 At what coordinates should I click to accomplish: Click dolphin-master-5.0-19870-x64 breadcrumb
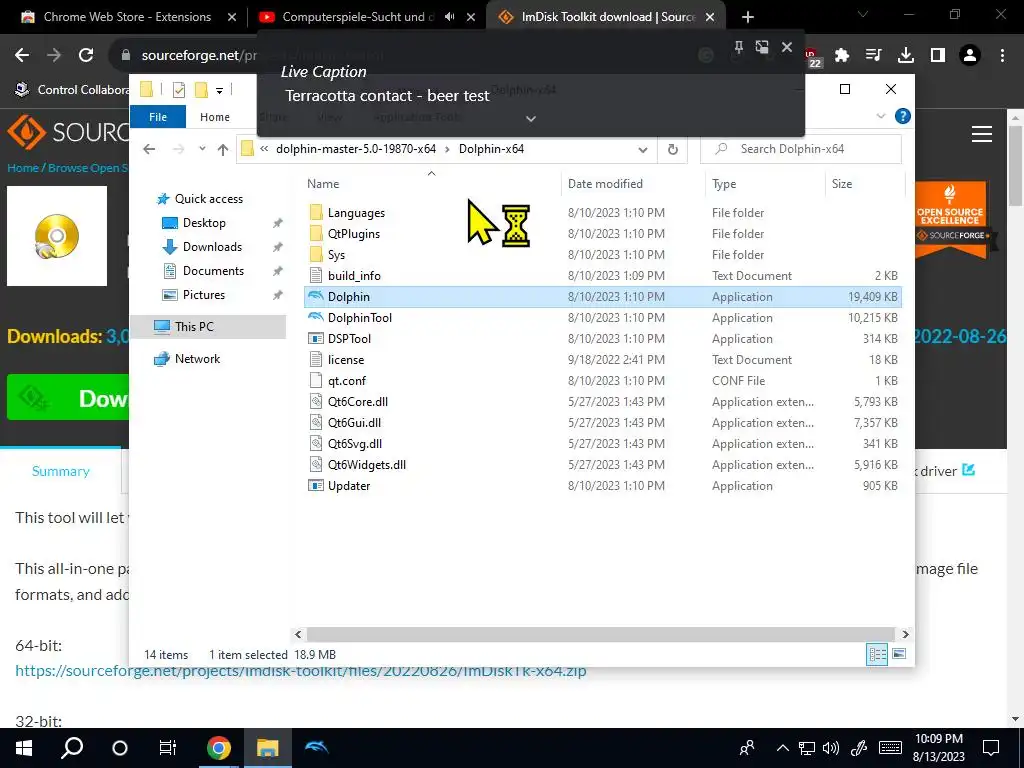356,149
